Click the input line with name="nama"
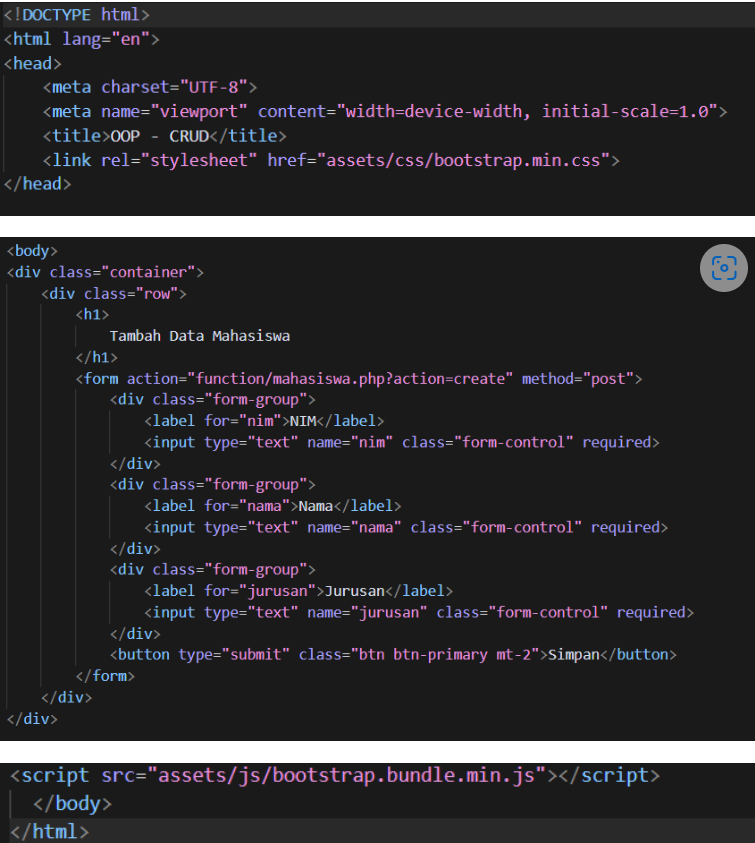The height and width of the screenshot is (843, 755). 405,527
